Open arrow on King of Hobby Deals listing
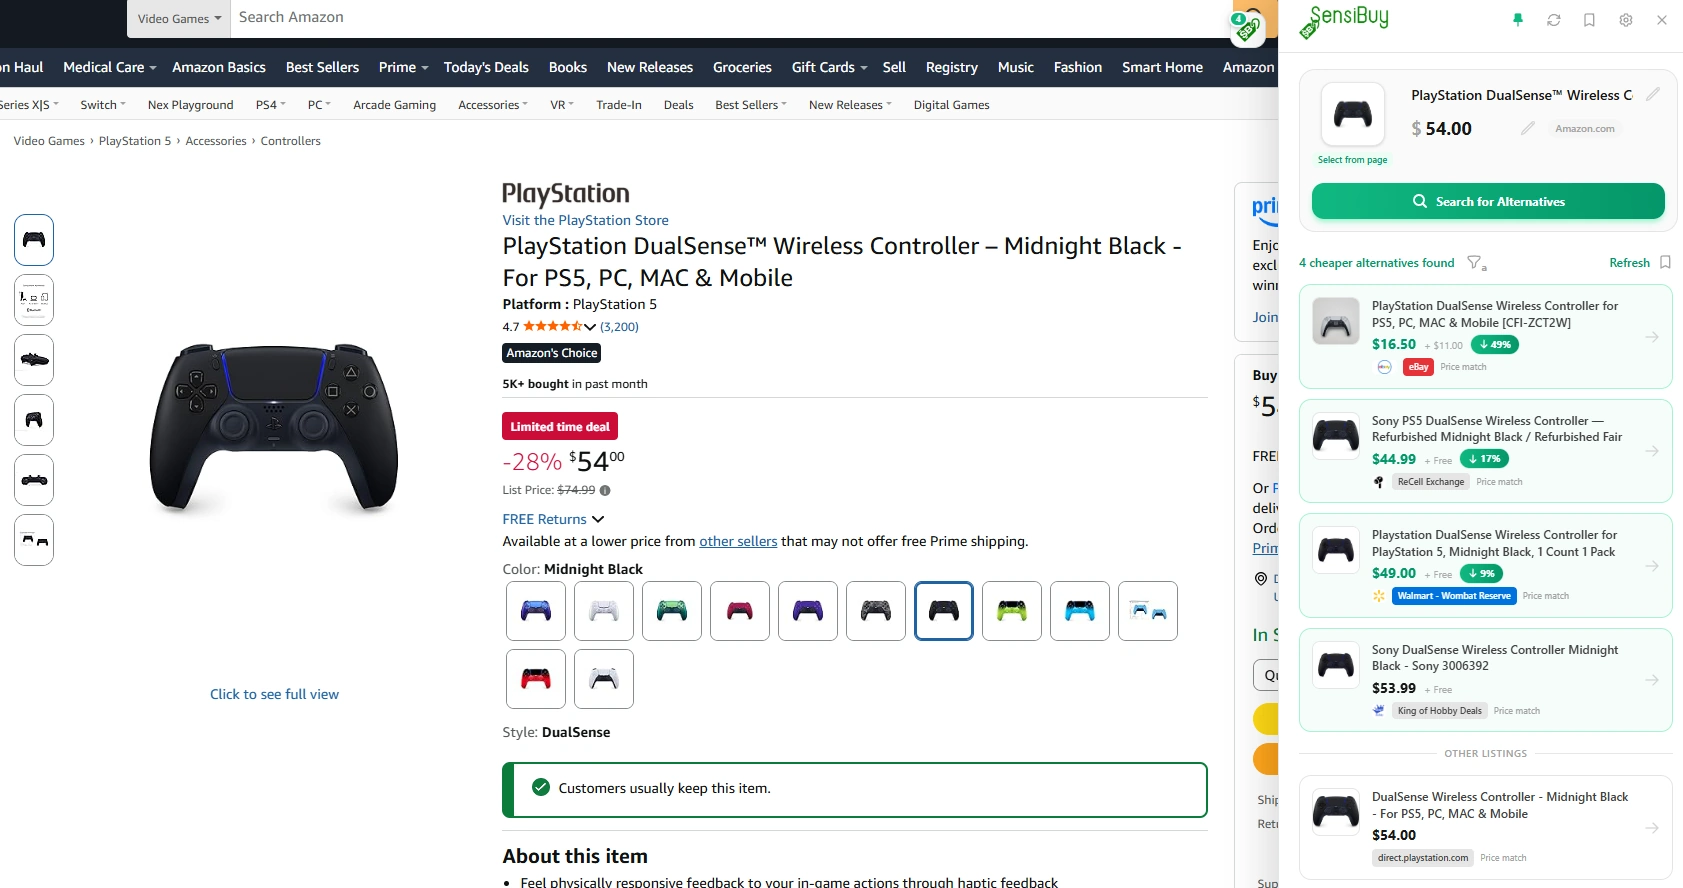 coord(1652,680)
